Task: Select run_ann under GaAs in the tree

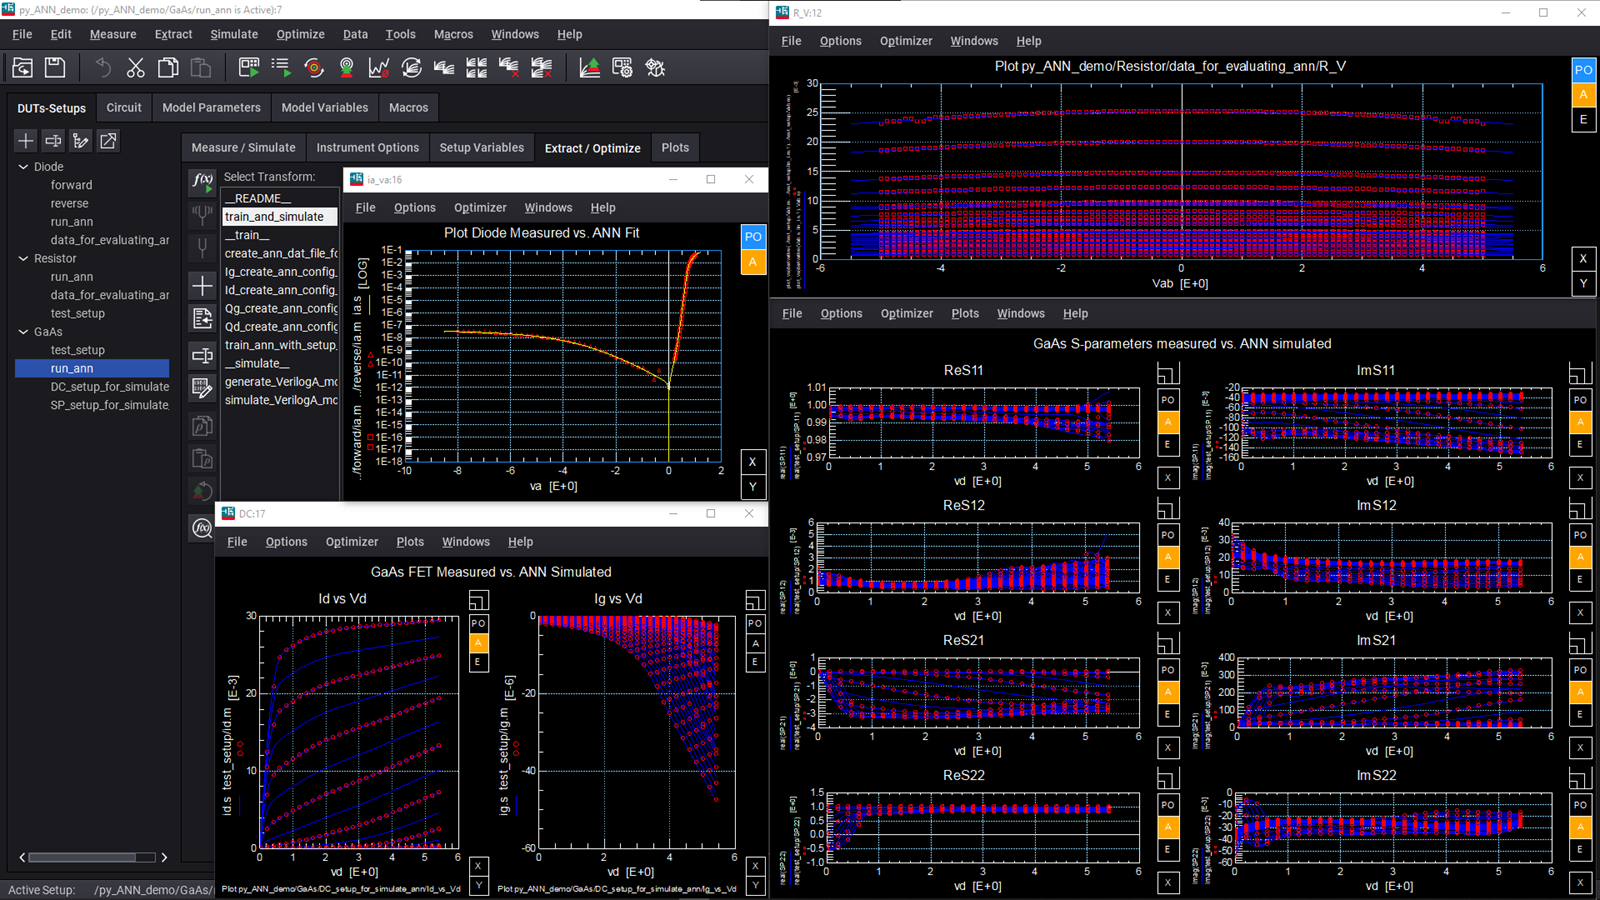Action: (x=71, y=368)
